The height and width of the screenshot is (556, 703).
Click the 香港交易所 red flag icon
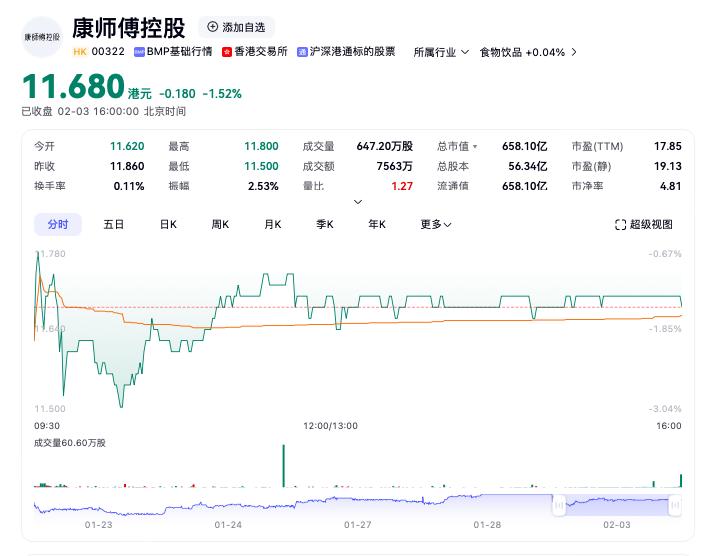[227, 52]
